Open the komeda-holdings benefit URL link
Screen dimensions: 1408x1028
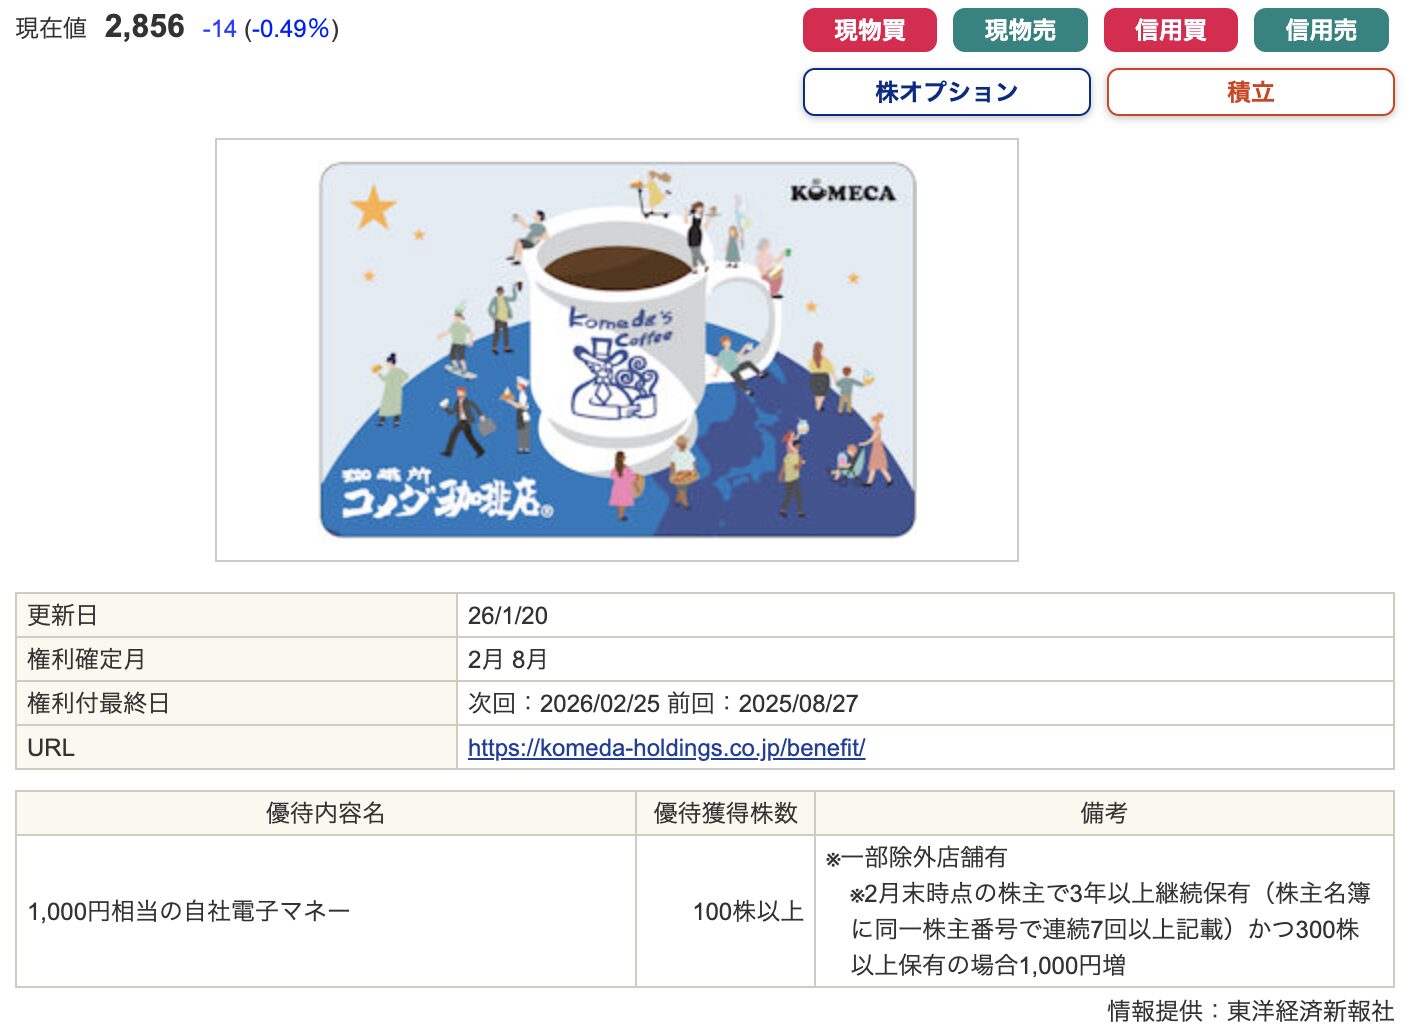pos(666,748)
